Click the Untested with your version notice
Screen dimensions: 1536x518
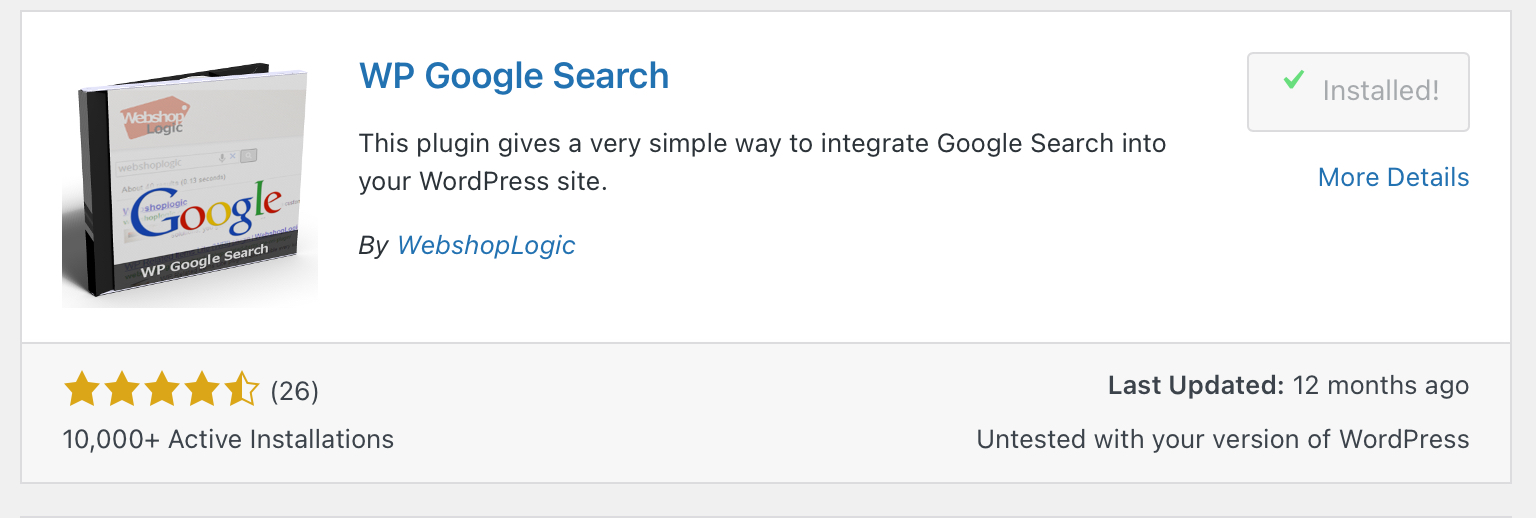point(1222,439)
